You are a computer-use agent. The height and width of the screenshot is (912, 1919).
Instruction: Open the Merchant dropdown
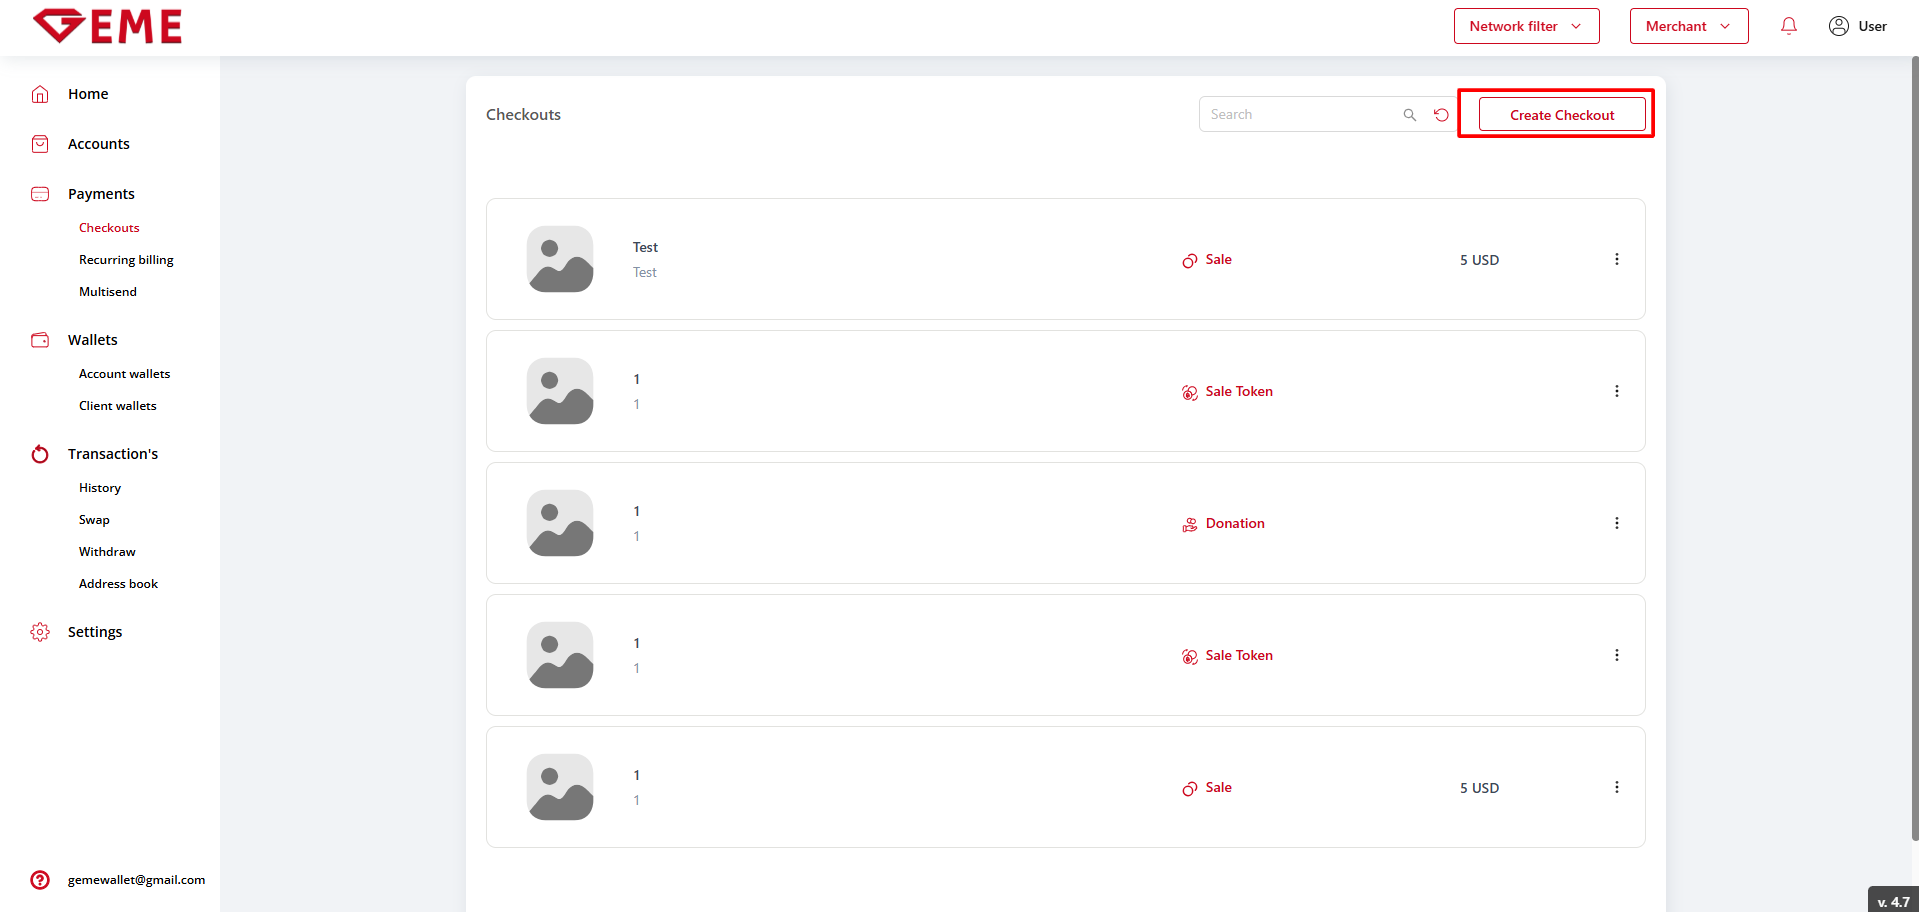click(1688, 26)
